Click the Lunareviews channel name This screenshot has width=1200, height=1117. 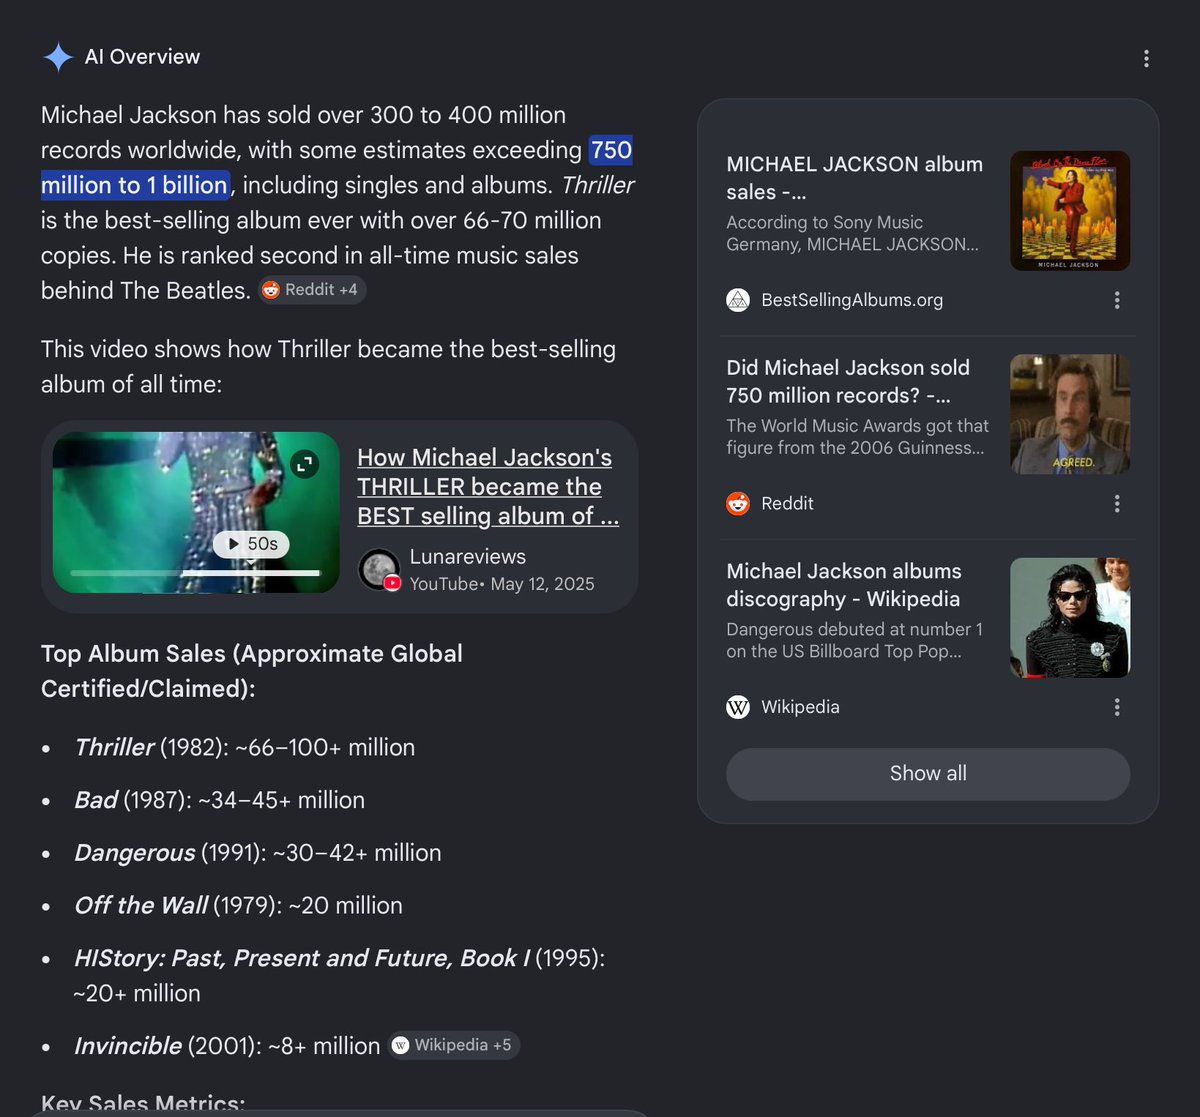click(467, 557)
